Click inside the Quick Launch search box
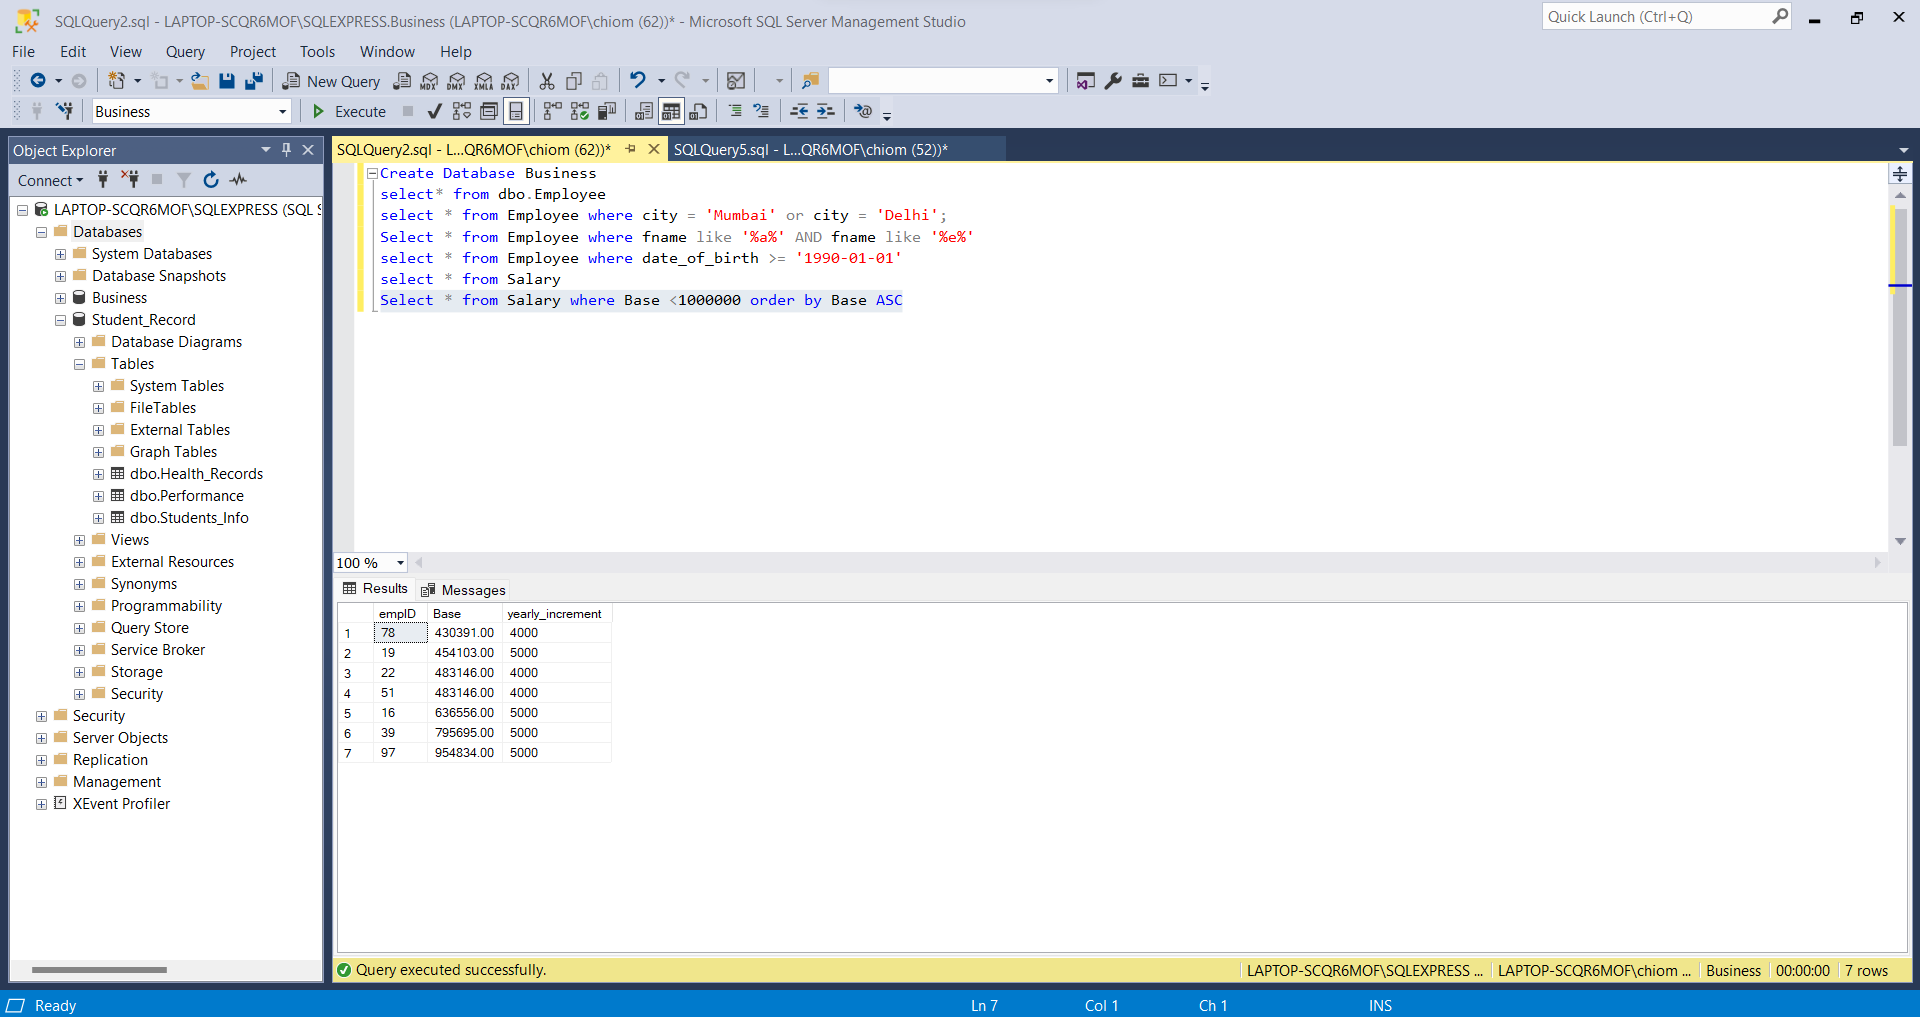 (x=1650, y=16)
